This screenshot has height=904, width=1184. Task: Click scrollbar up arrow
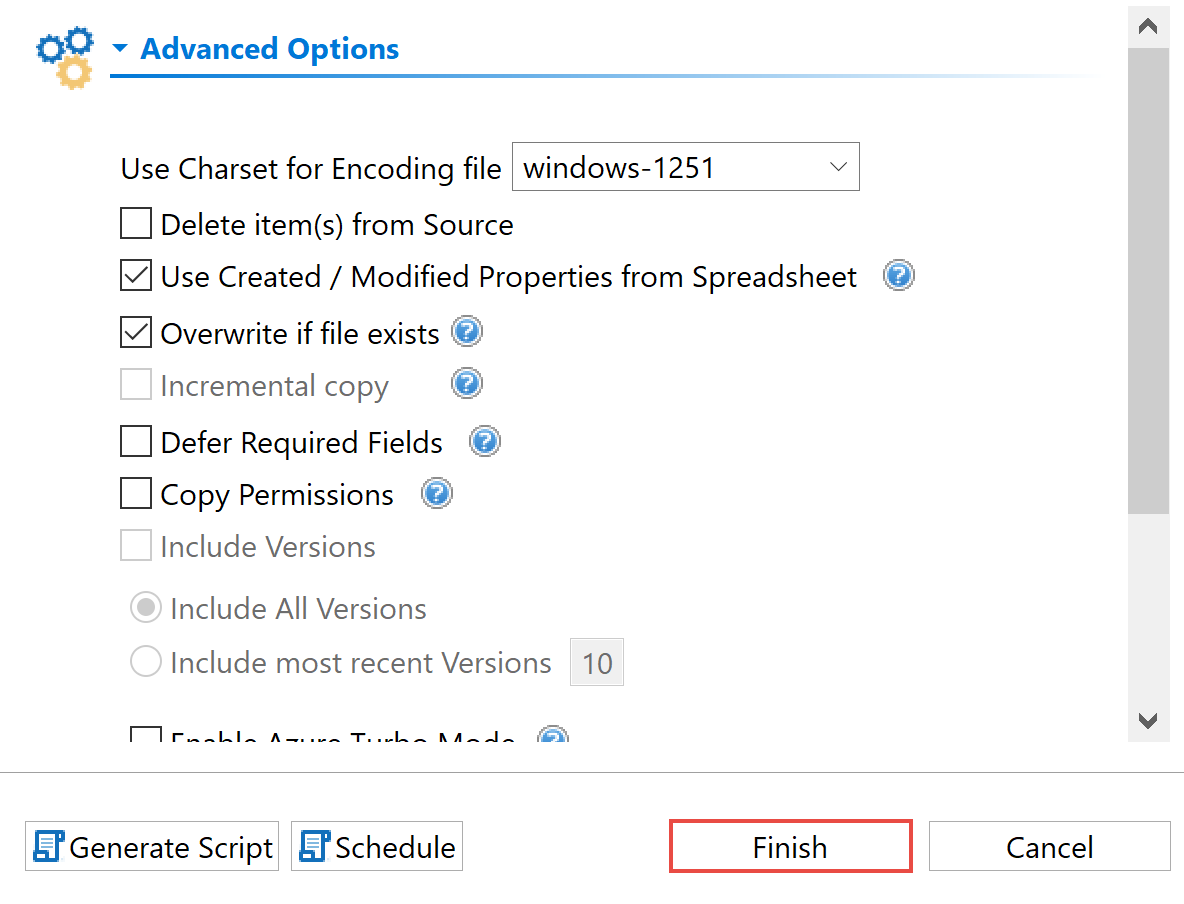(1148, 27)
